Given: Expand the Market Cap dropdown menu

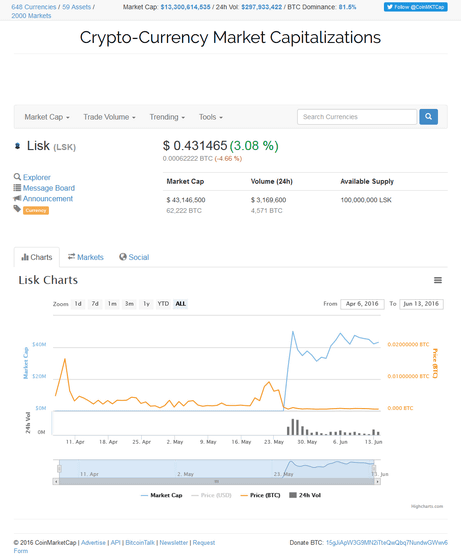Looking at the screenshot, I should [47, 117].
